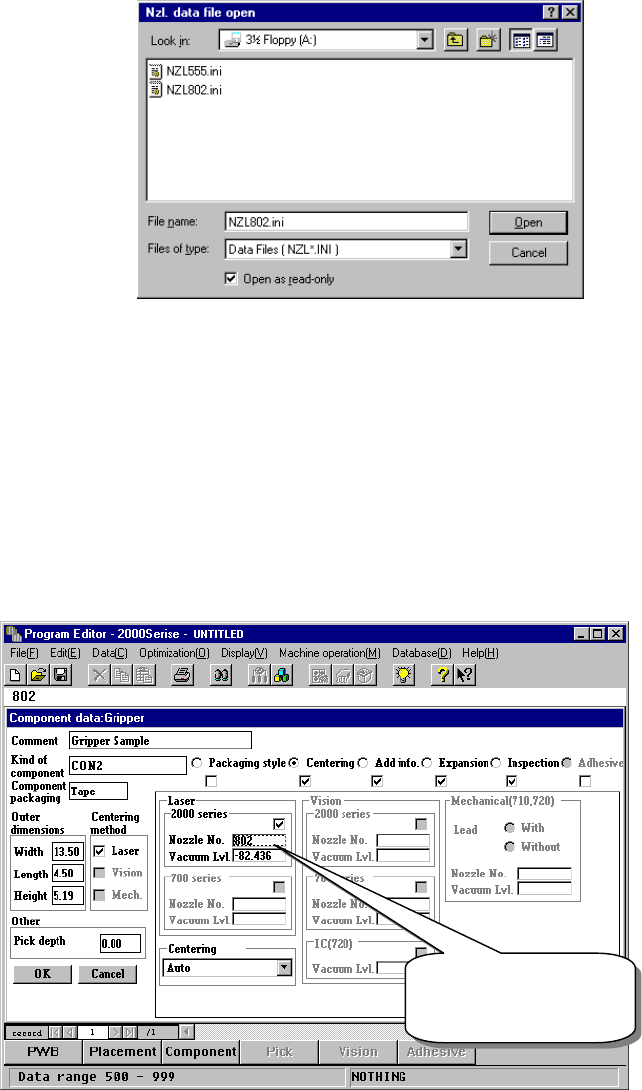Viewport: 642px width, 1090px height.
Task: Open the Edit(E) menu
Action: coord(65,653)
